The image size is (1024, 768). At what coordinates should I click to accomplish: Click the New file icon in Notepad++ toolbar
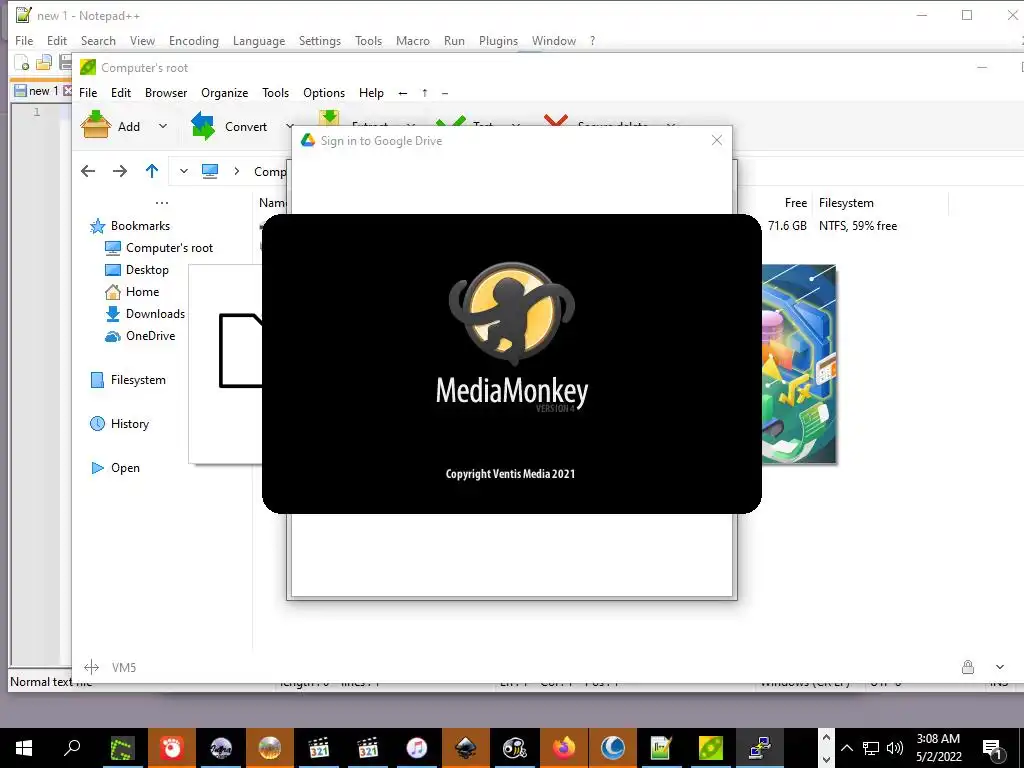[x=22, y=63]
